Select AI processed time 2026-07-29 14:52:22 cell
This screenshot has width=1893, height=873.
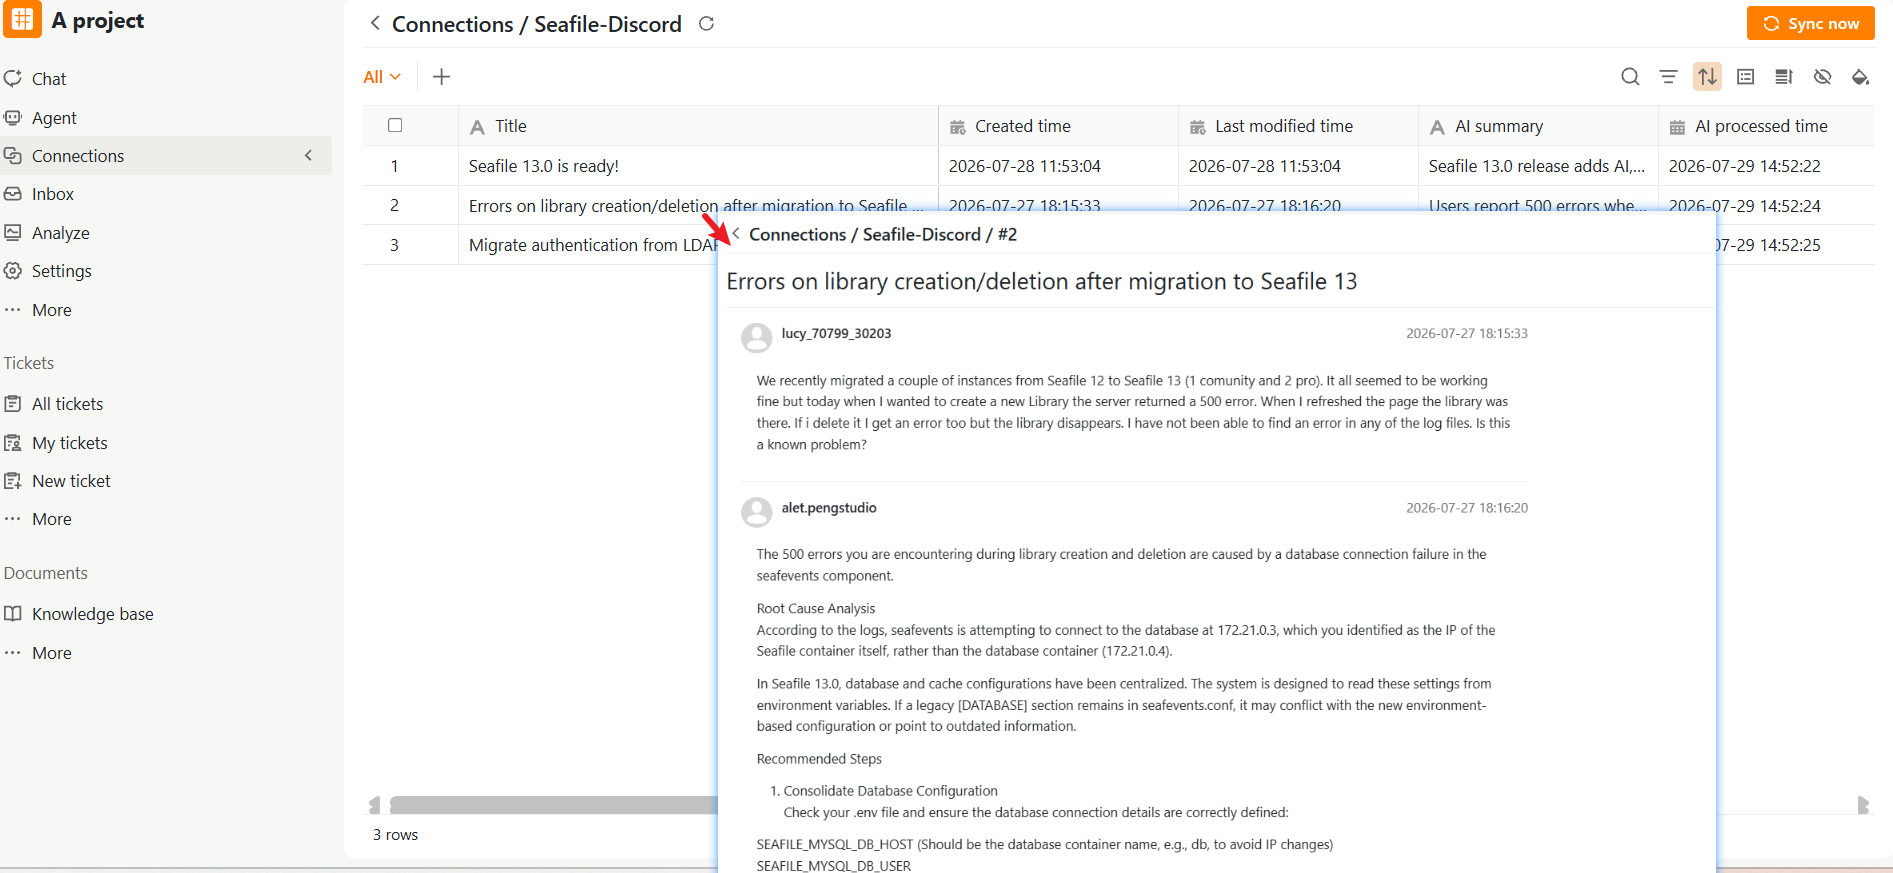click(1766, 166)
